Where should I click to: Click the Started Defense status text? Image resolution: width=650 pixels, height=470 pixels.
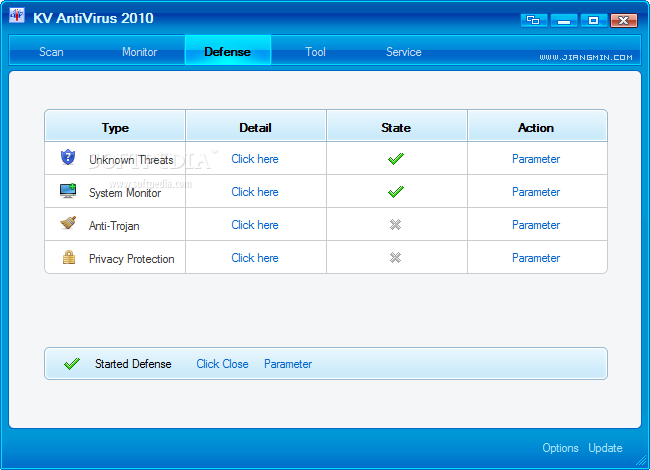[x=133, y=364]
